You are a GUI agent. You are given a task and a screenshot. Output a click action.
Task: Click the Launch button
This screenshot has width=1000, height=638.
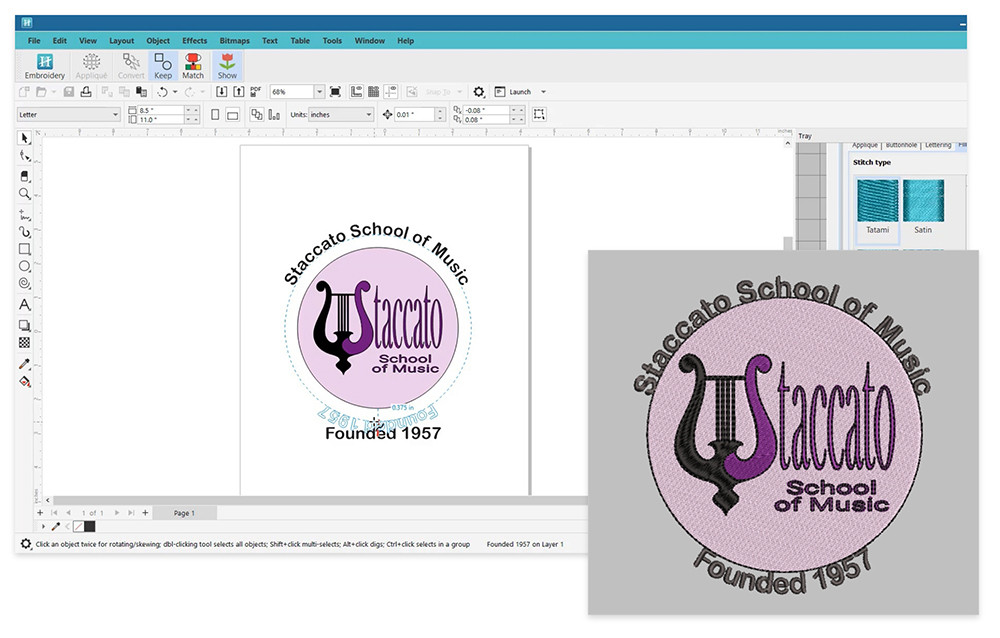[x=520, y=91]
